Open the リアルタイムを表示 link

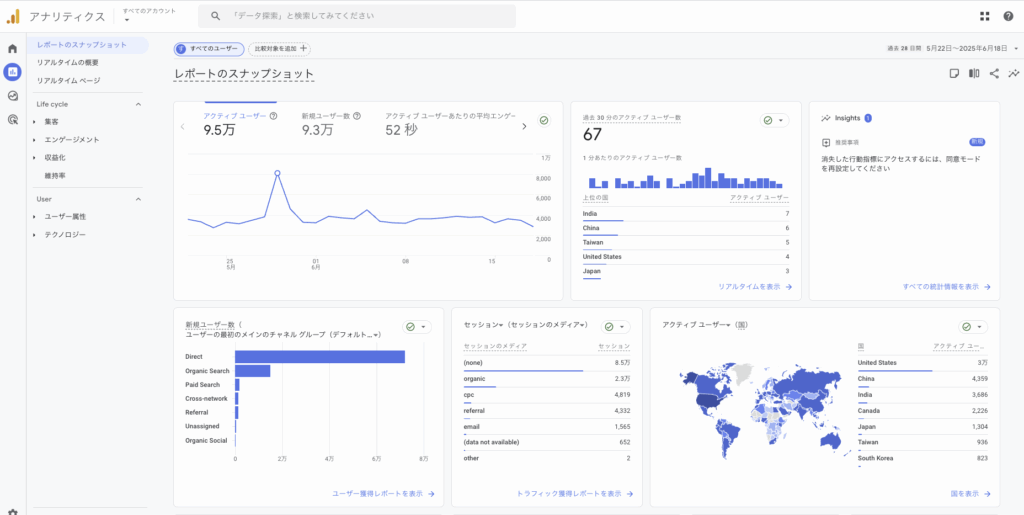tap(754, 287)
